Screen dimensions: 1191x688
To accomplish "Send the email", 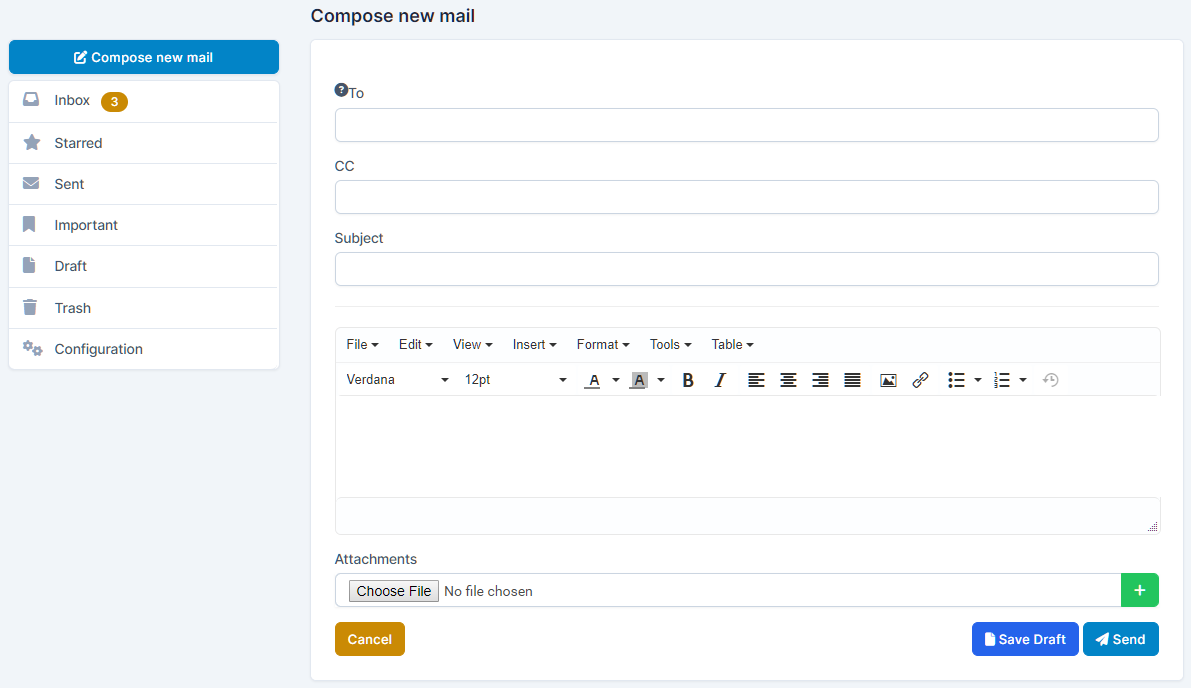I will [1120, 639].
